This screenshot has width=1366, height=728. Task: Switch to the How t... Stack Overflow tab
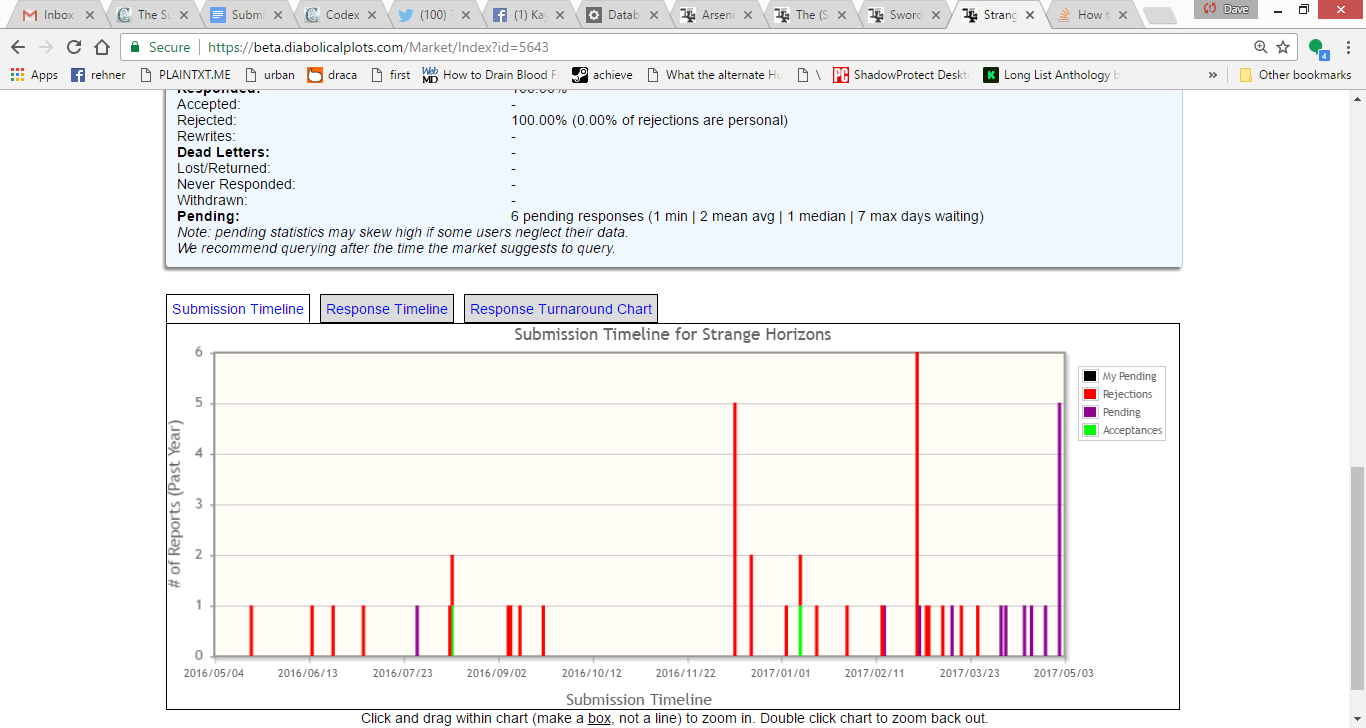coord(1091,15)
